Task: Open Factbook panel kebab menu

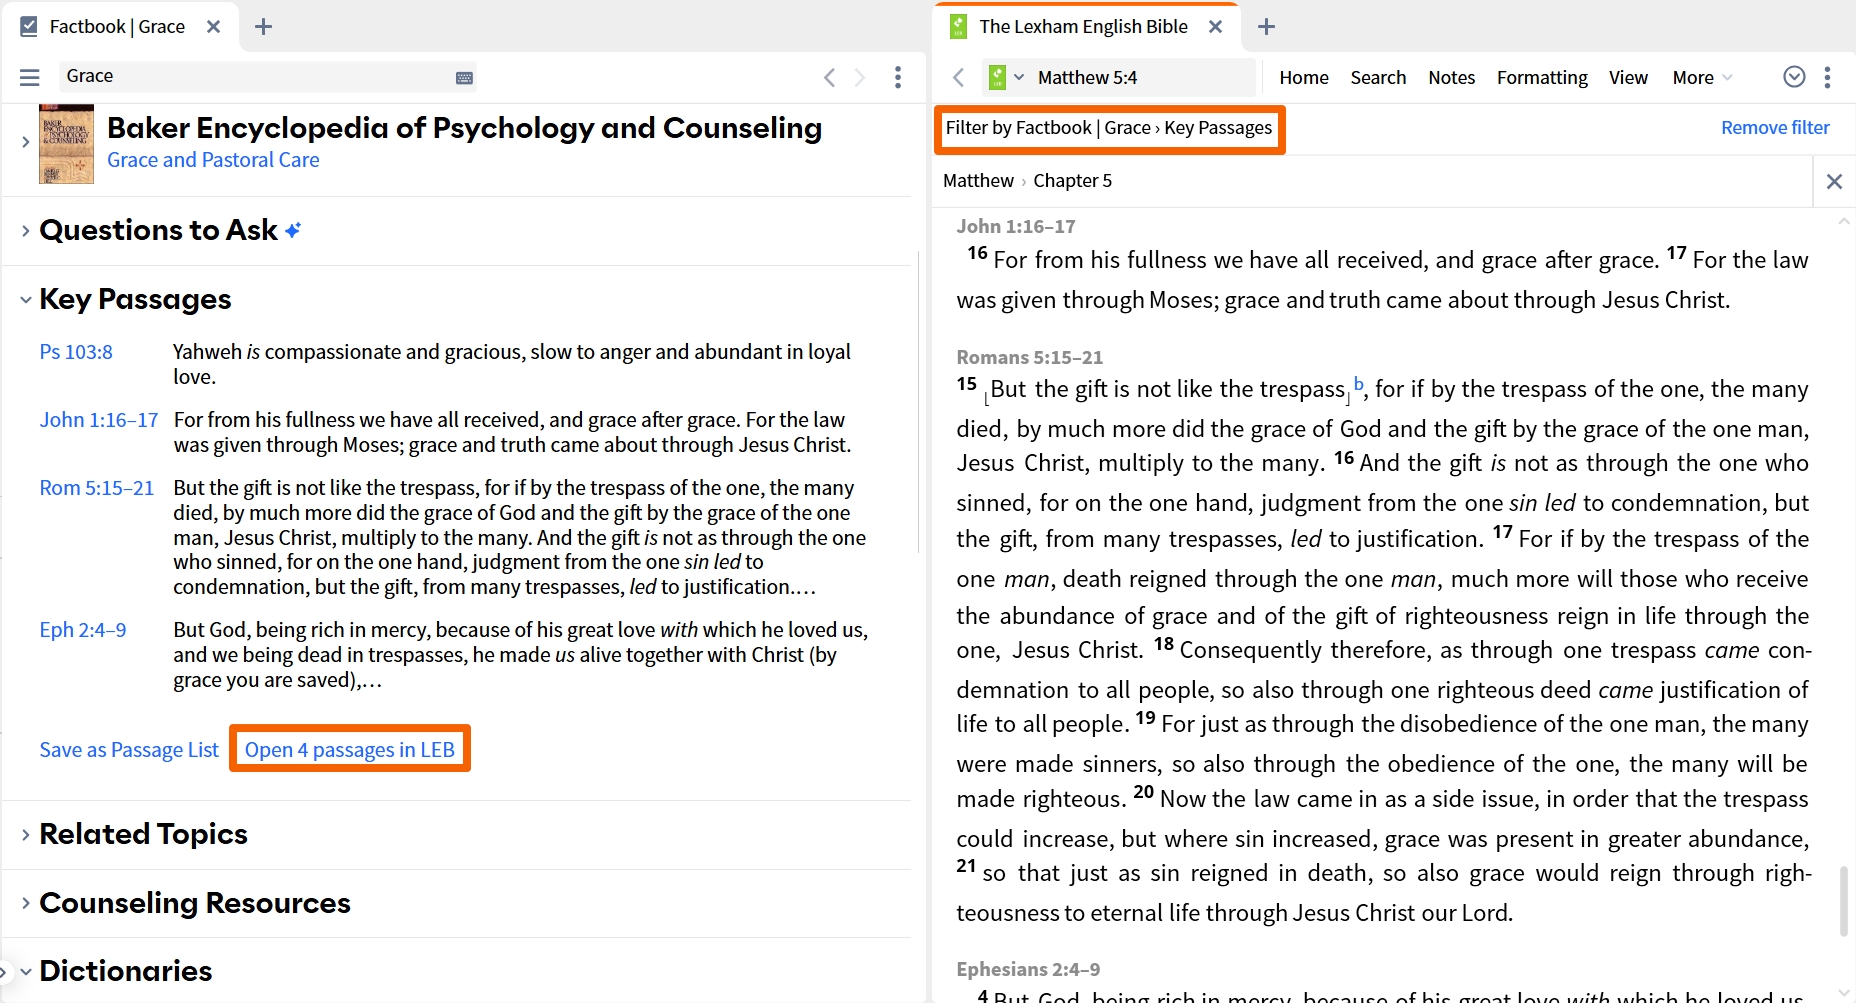Action: pos(898,77)
